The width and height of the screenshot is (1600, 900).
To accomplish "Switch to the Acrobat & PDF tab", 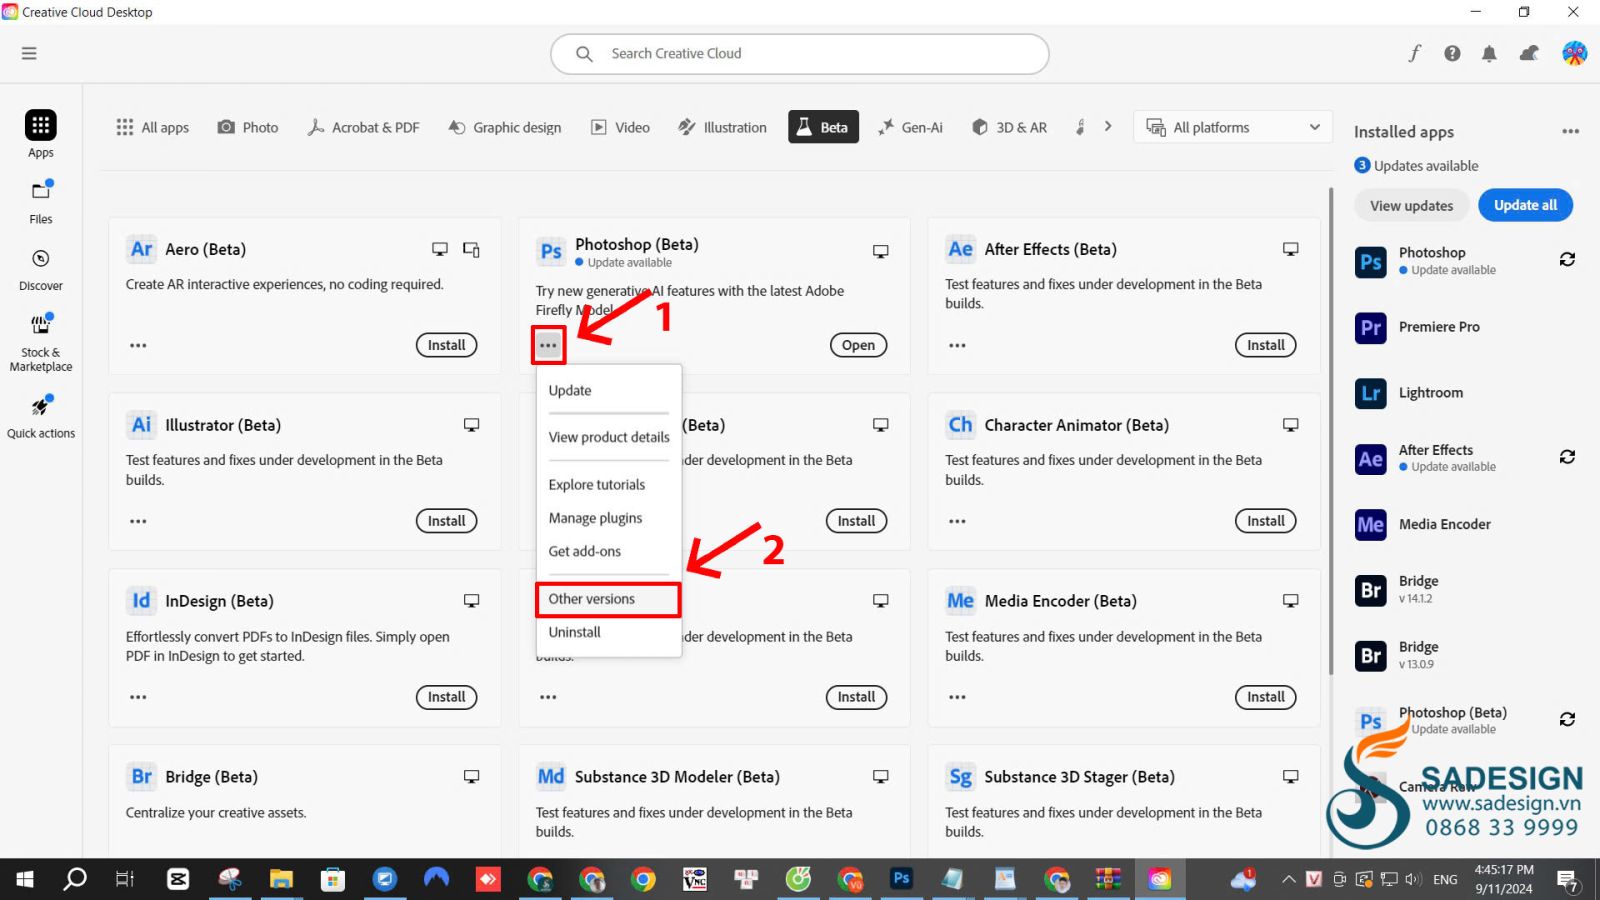I will 364,127.
